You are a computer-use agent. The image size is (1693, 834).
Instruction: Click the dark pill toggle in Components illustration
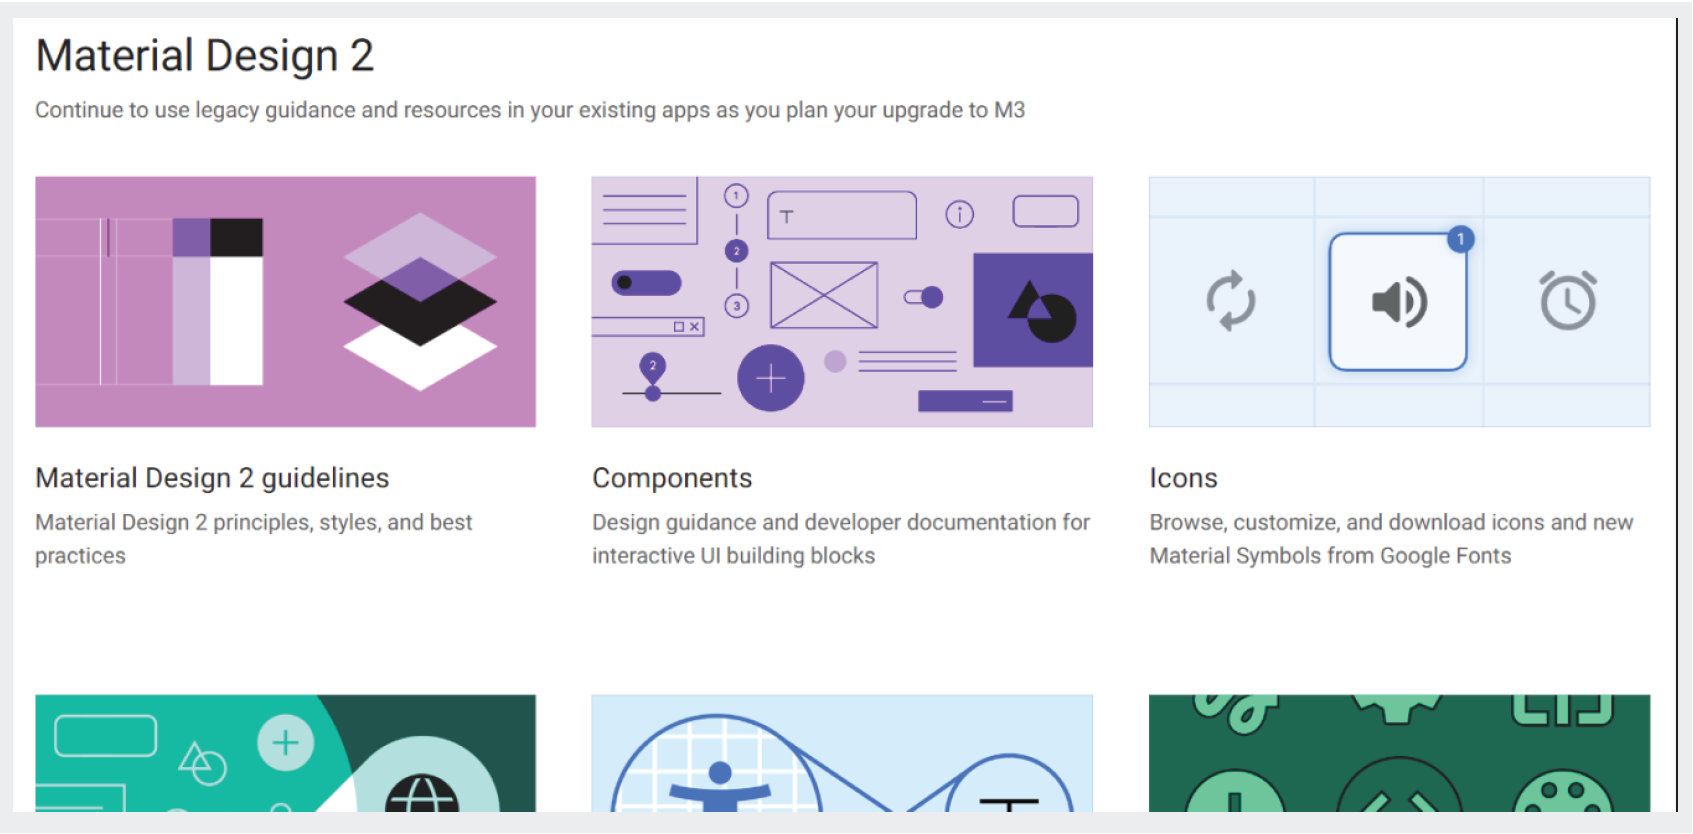point(646,283)
